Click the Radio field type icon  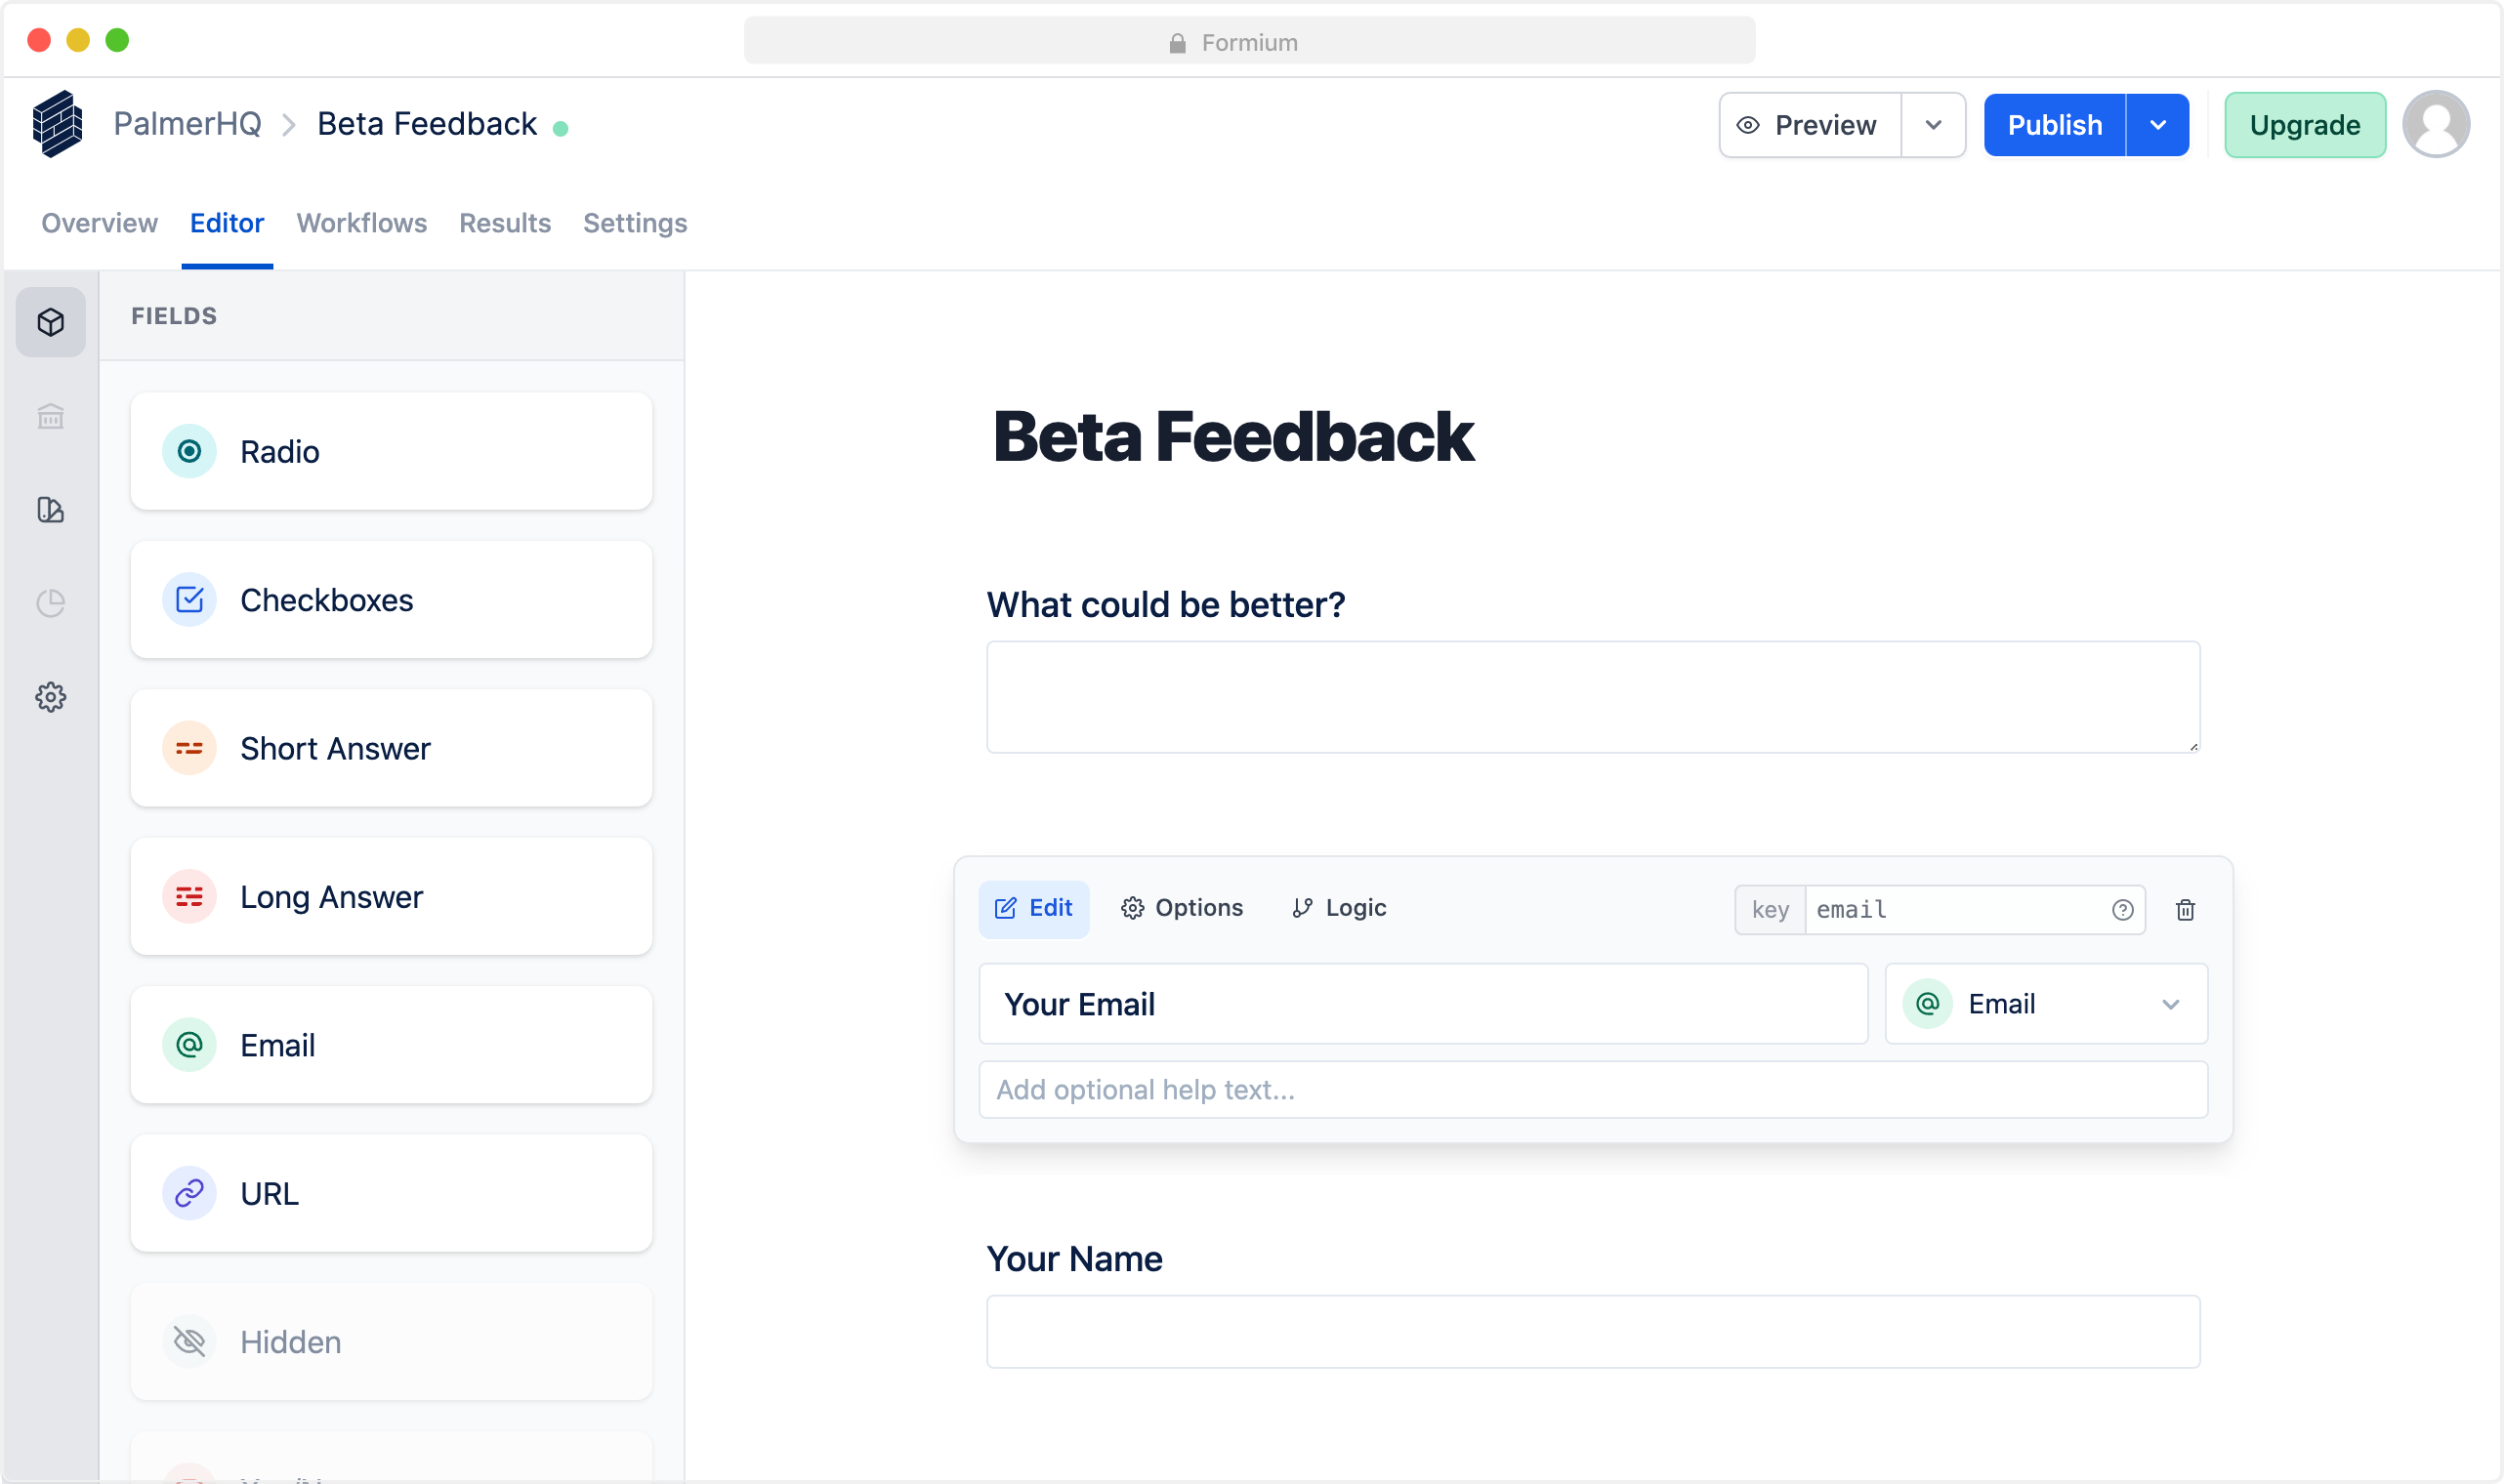coord(189,450)
